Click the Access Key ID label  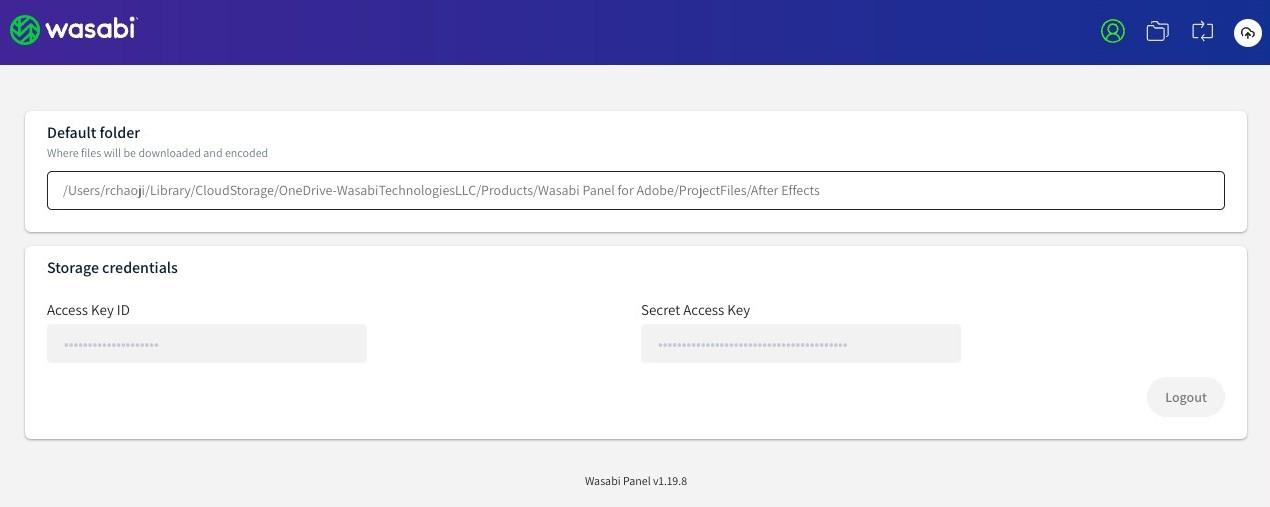point(88,310)
